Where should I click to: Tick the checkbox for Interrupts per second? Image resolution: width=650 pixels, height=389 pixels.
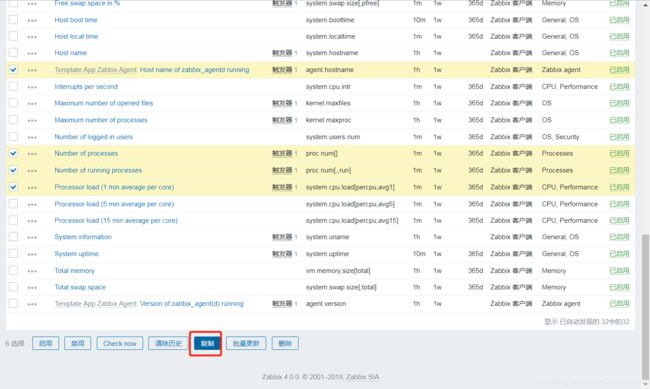click(13, 86)
